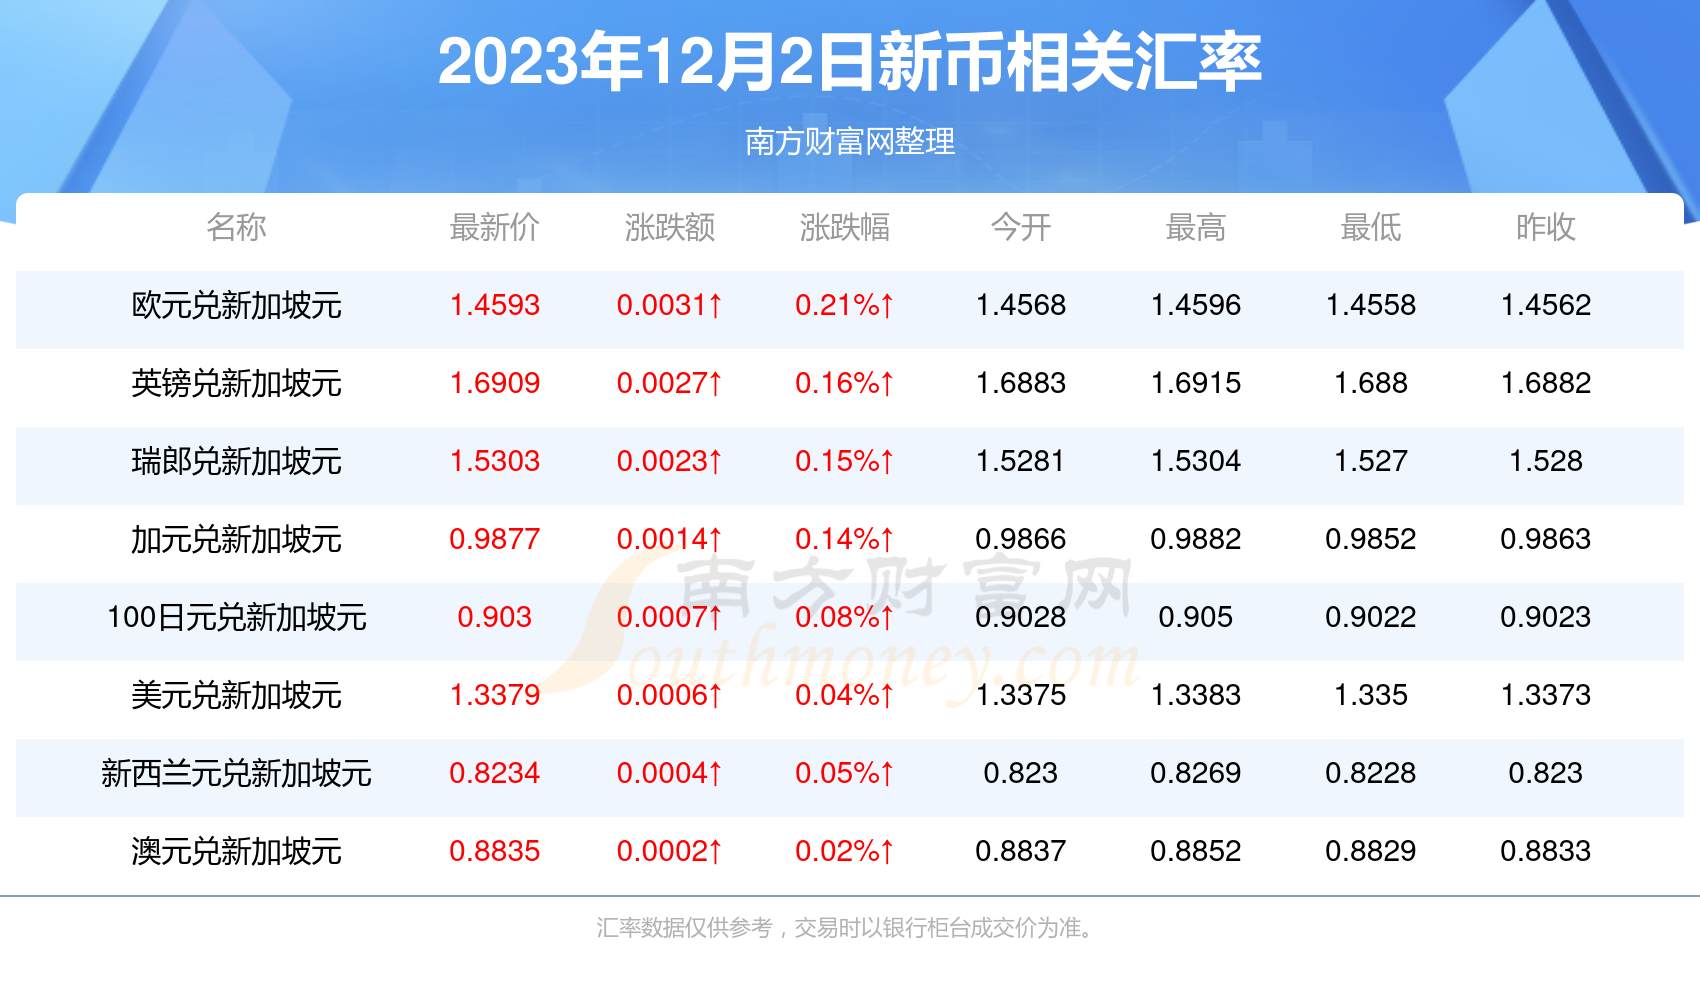Select the 今开 column header
This screenshot has height=1000, width=1700.
[1021, 227]
